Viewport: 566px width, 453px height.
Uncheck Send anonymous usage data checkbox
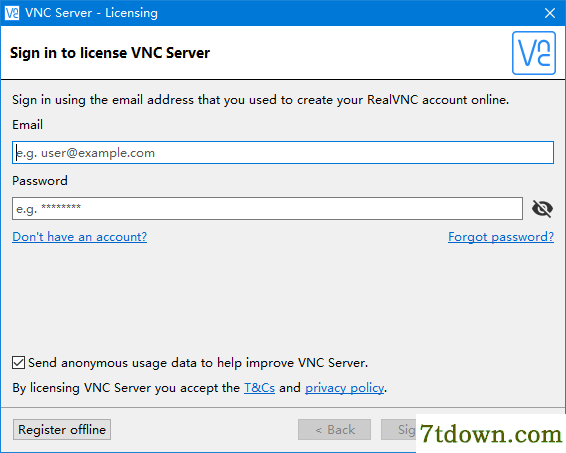(18, 362)
